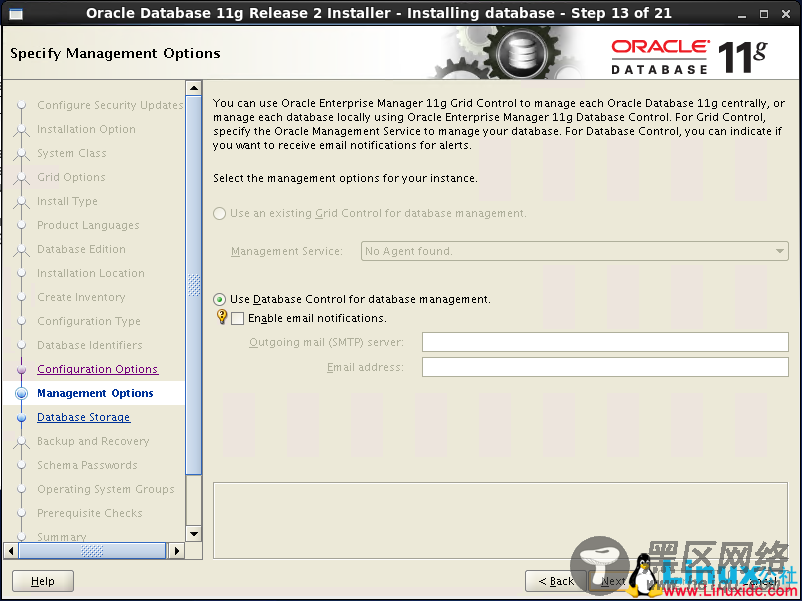This screenshot has height=601, width=802.
Task: Click the Email address input field
Action: (605, 367)
